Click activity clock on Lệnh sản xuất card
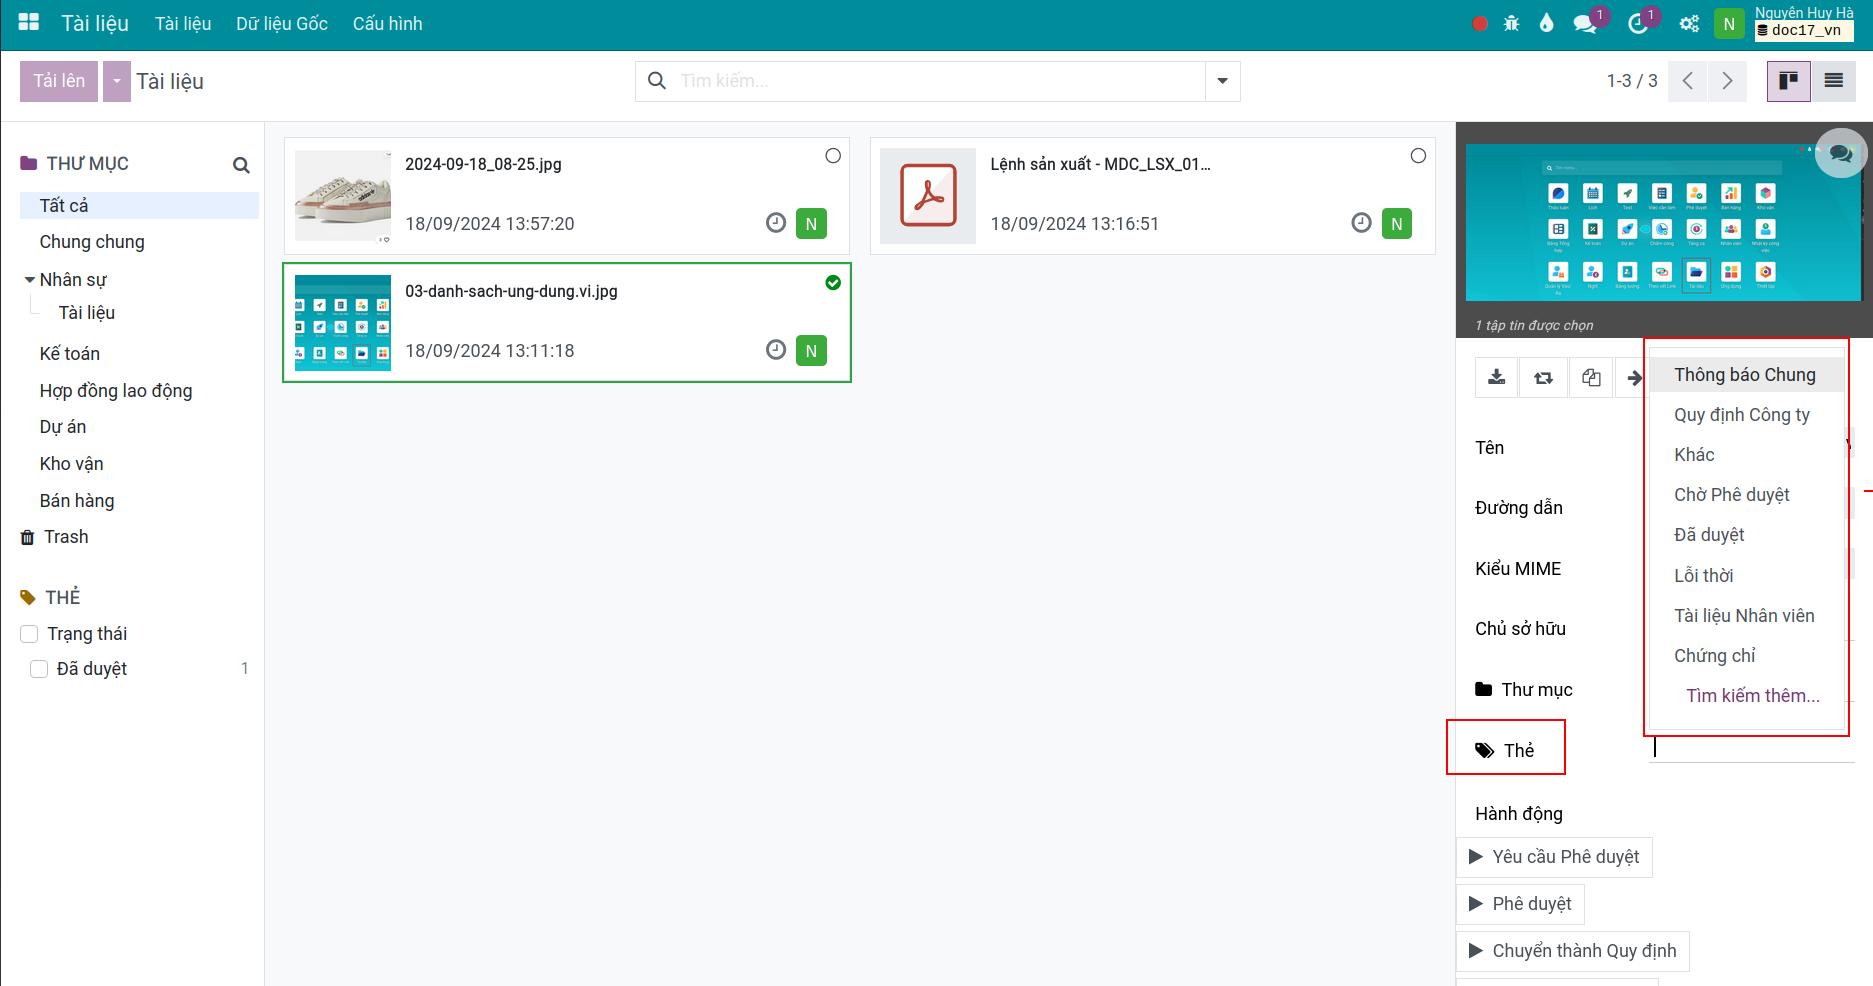This screenshot has width=1873, height=986. [1361, 223]
